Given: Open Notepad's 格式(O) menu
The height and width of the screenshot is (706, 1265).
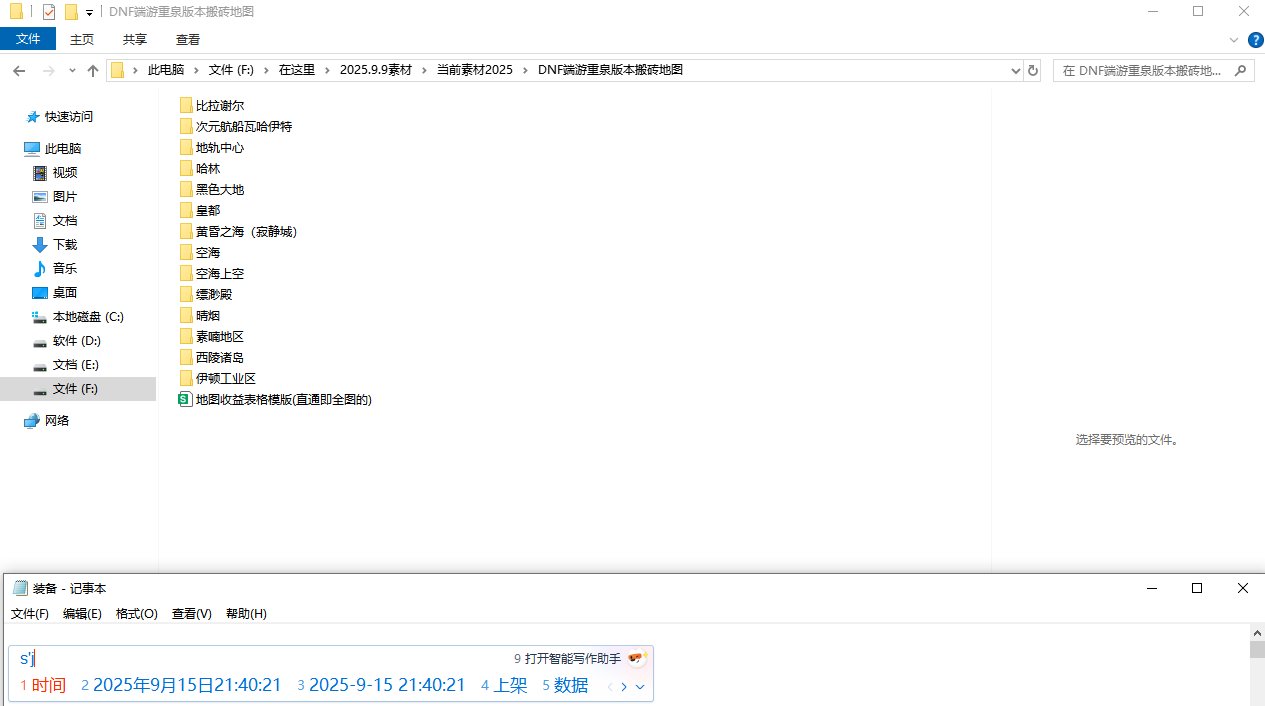Looking at the screenshot, I should coord(136,614).
